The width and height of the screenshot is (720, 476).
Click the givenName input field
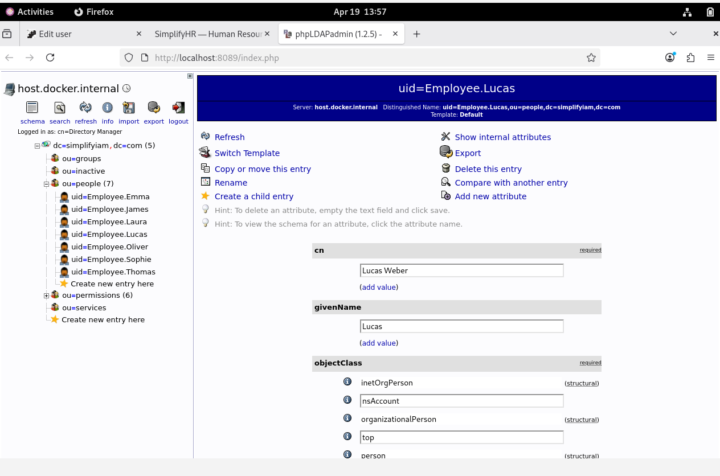click(461, 326)
